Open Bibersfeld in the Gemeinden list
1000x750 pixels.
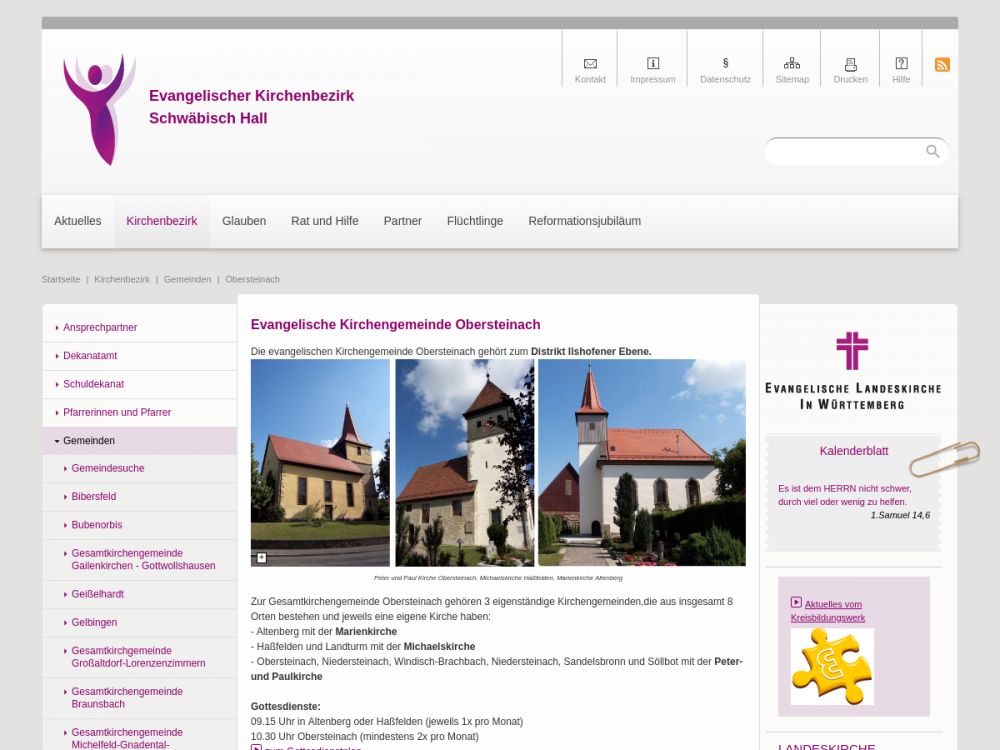click(x=94, y=497)
